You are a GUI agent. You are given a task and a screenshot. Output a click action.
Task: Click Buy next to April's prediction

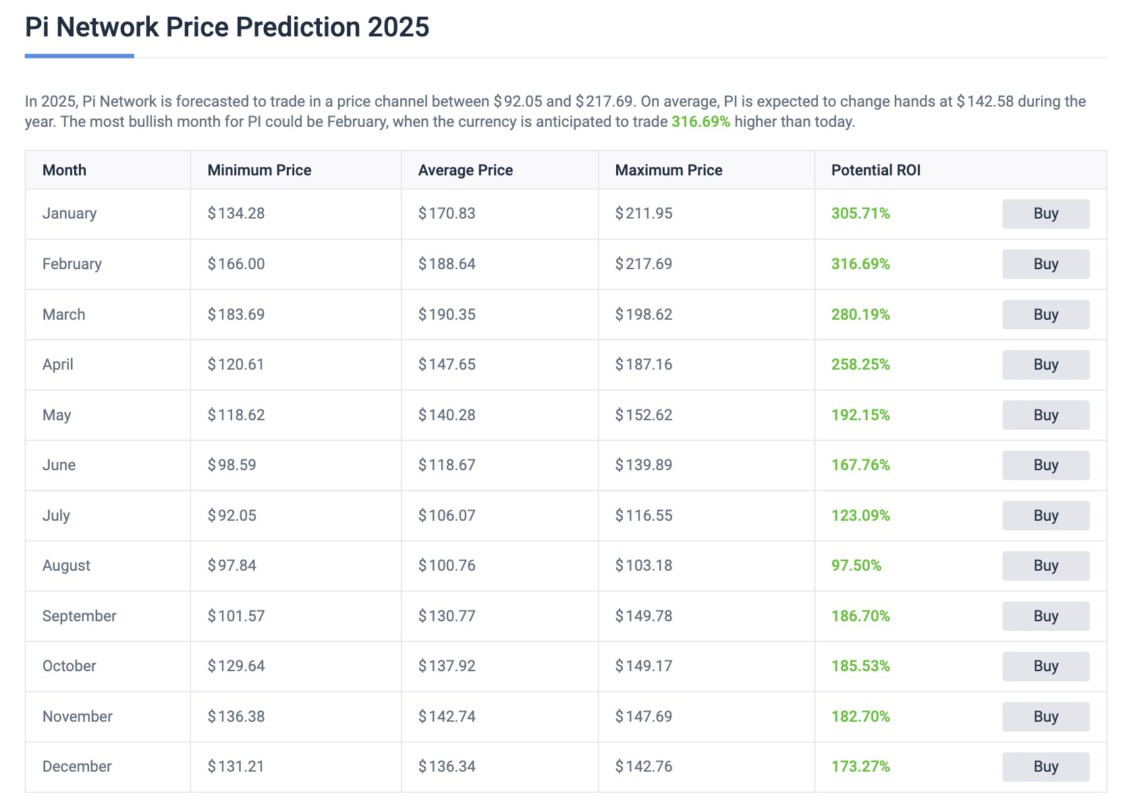pos(1046,364)
